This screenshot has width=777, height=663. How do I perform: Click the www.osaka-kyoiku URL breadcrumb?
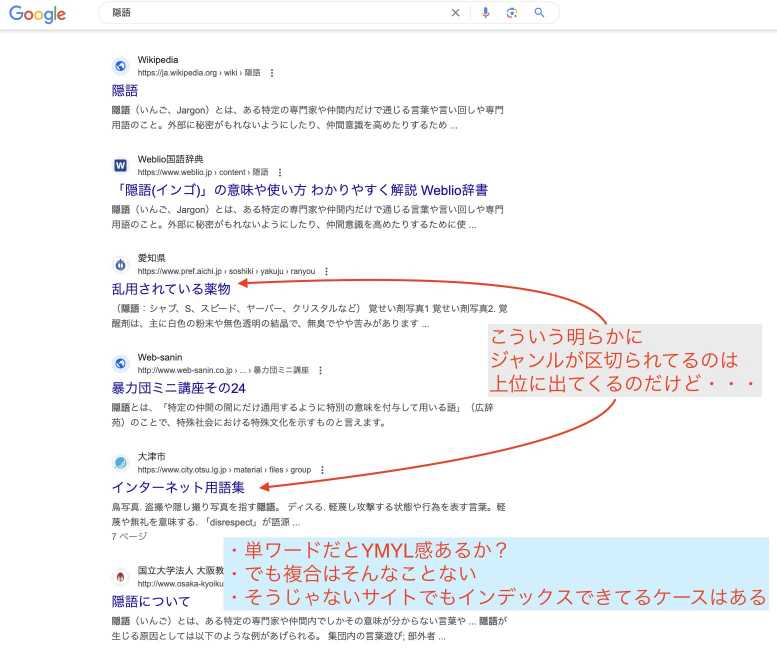[180, 584]
